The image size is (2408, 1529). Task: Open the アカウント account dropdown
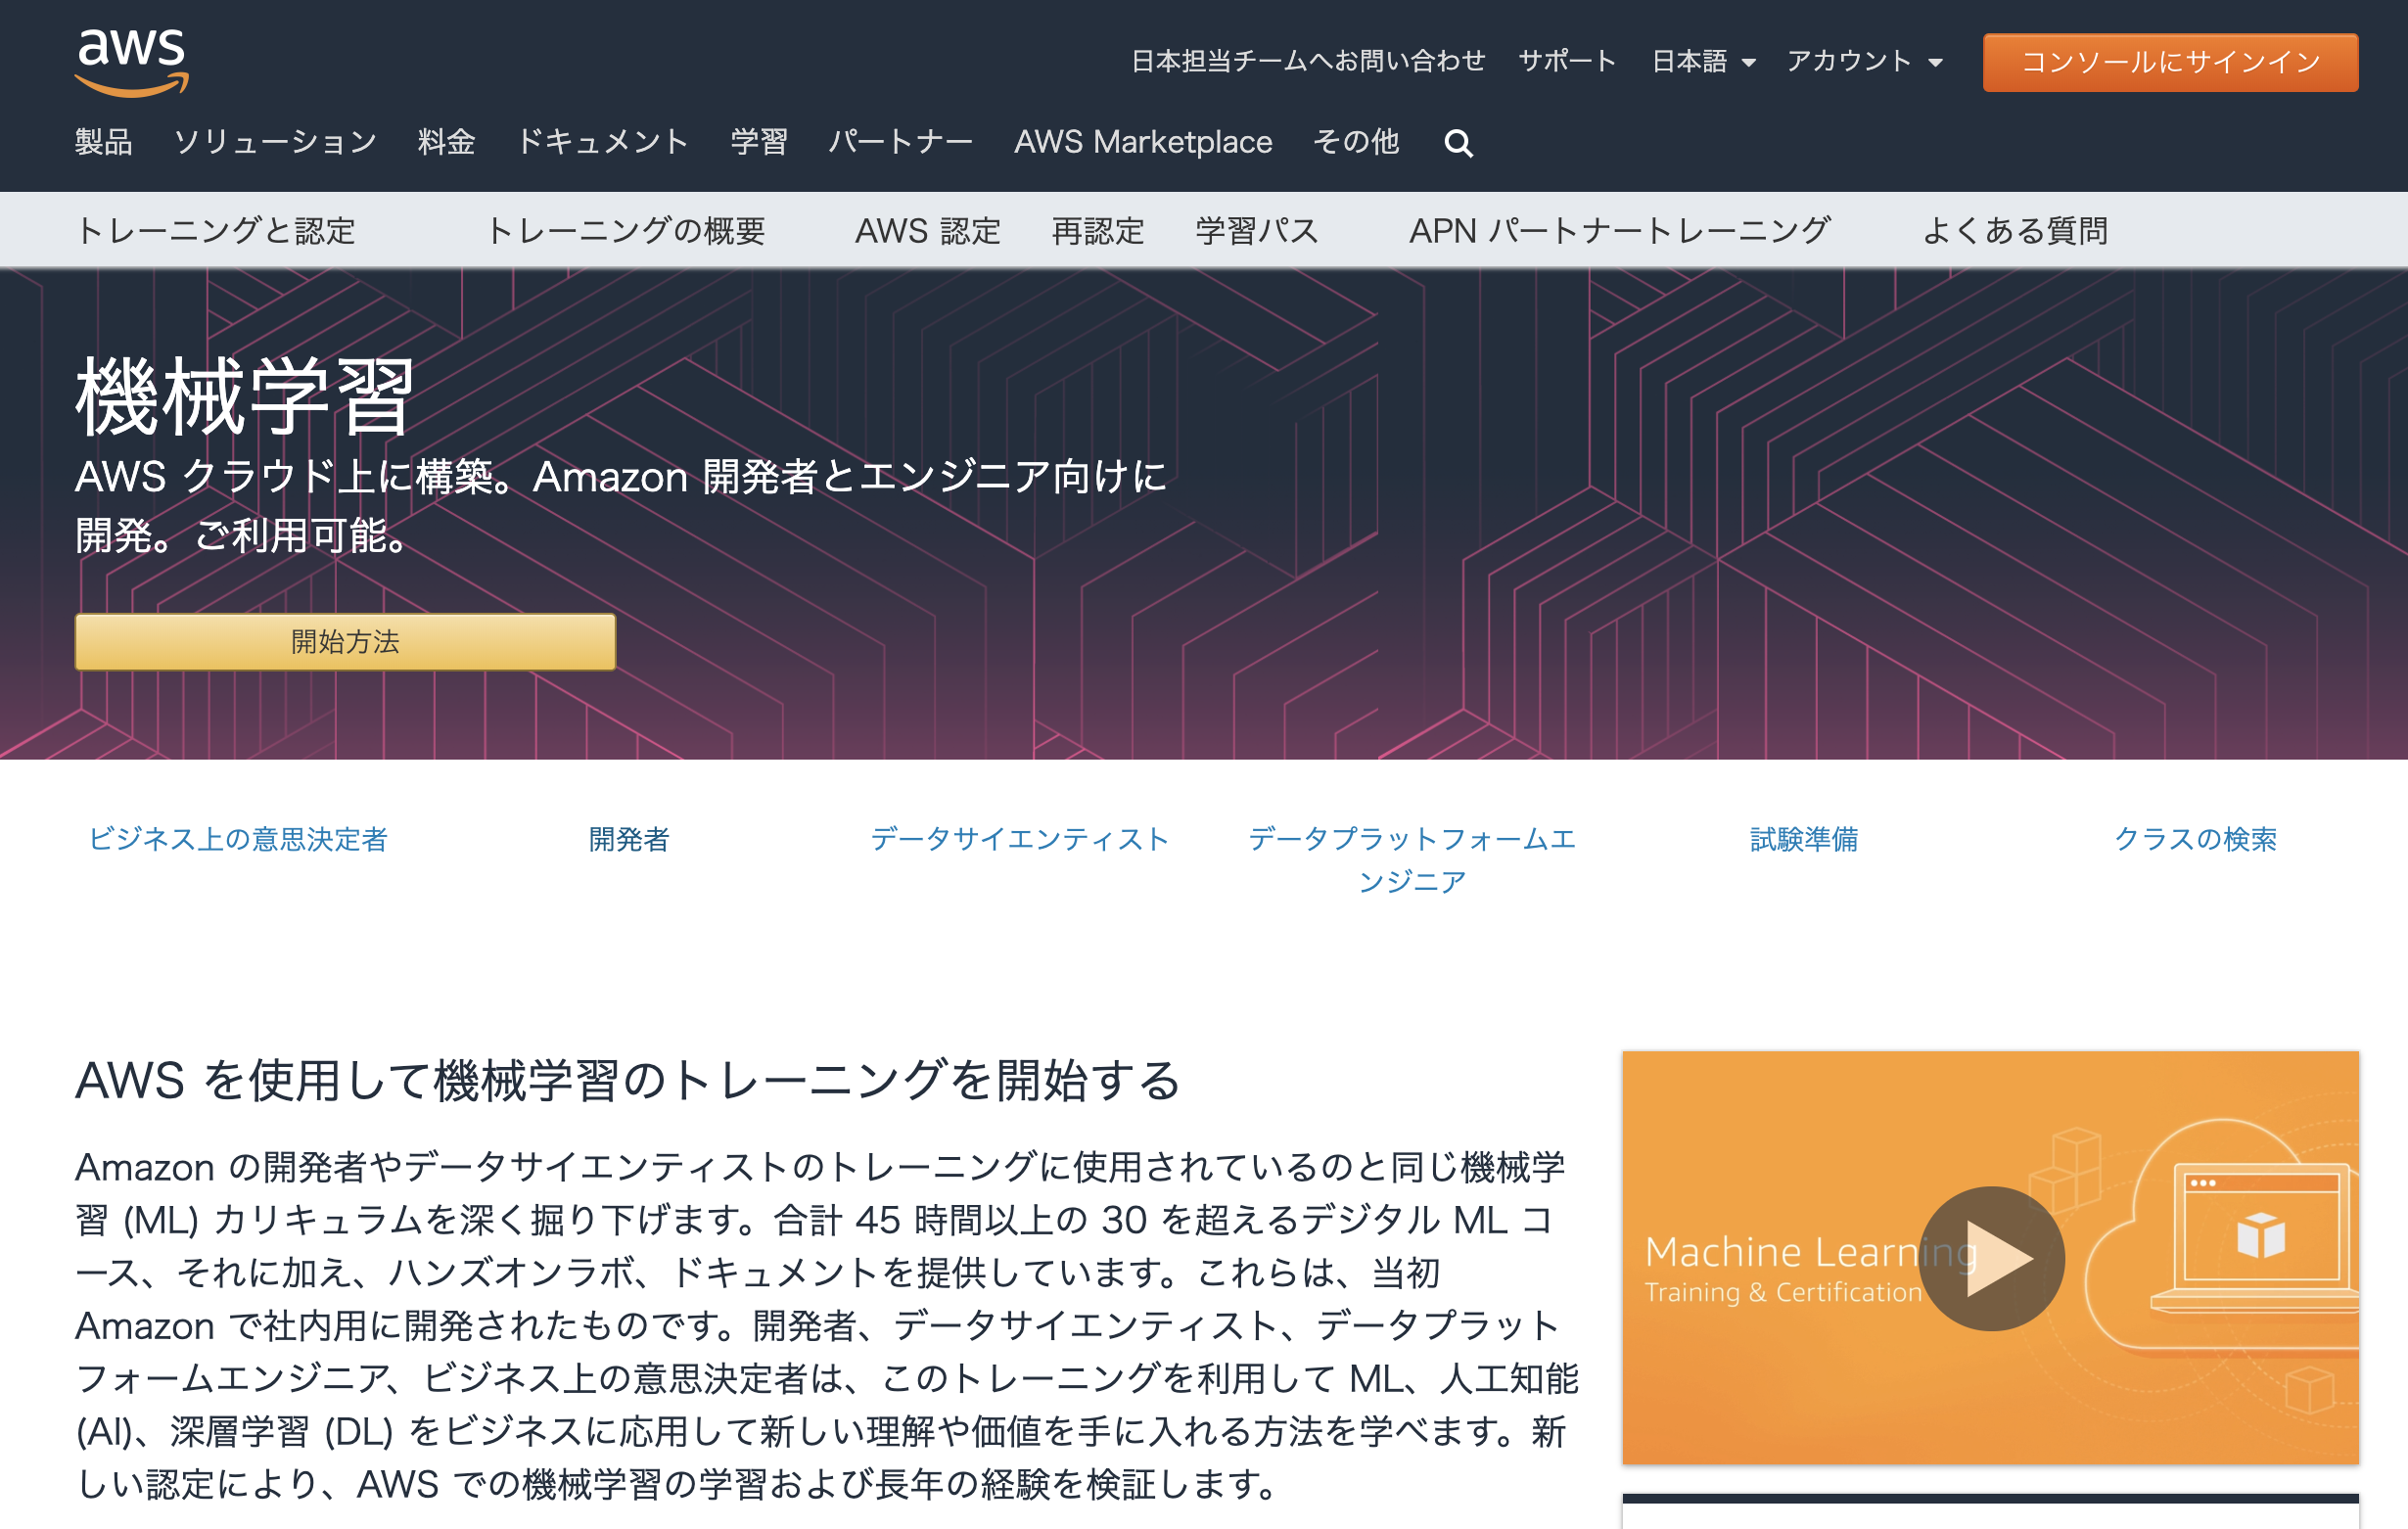point(1862,61)
